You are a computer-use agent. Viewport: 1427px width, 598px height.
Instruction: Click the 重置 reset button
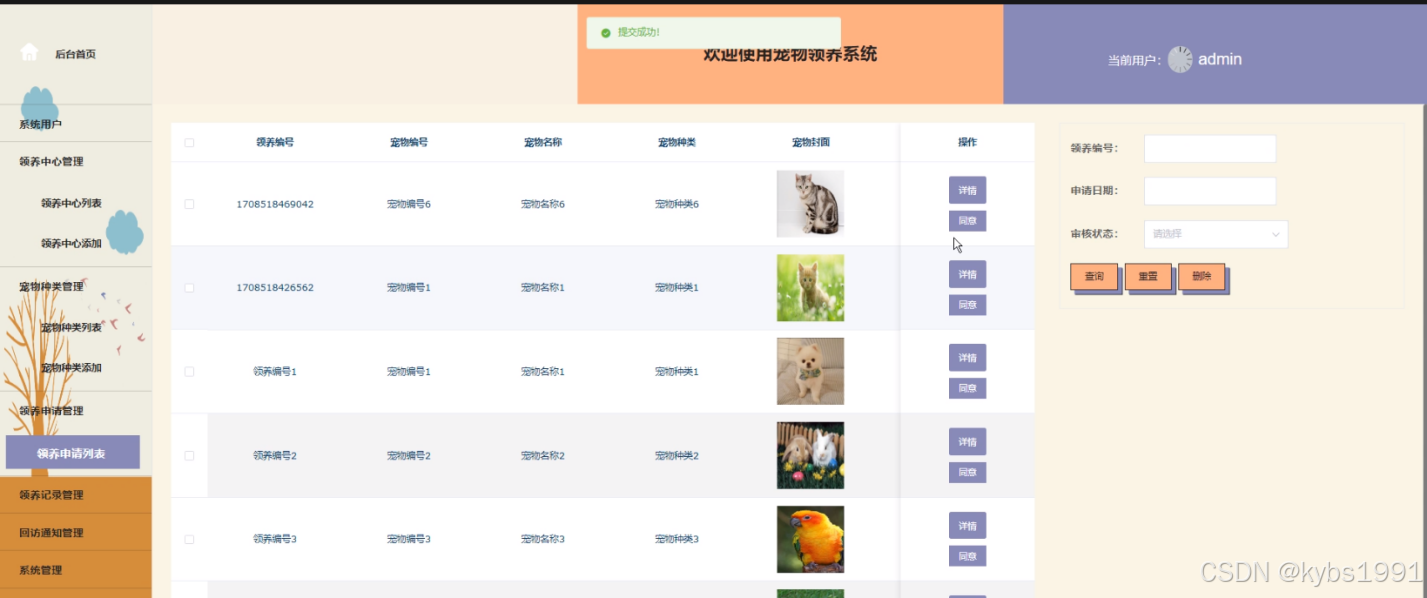point(1148,276)
